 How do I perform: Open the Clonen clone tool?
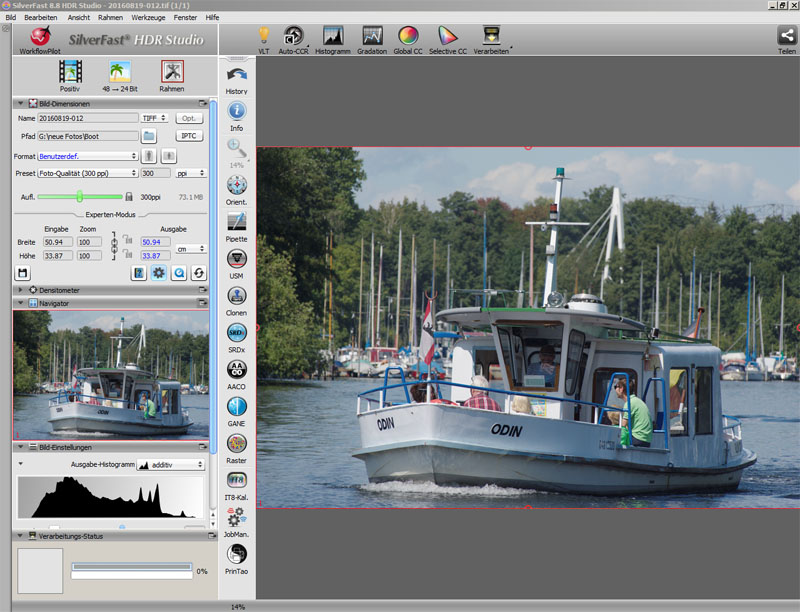pyautogui.click(x=237, y=295)
